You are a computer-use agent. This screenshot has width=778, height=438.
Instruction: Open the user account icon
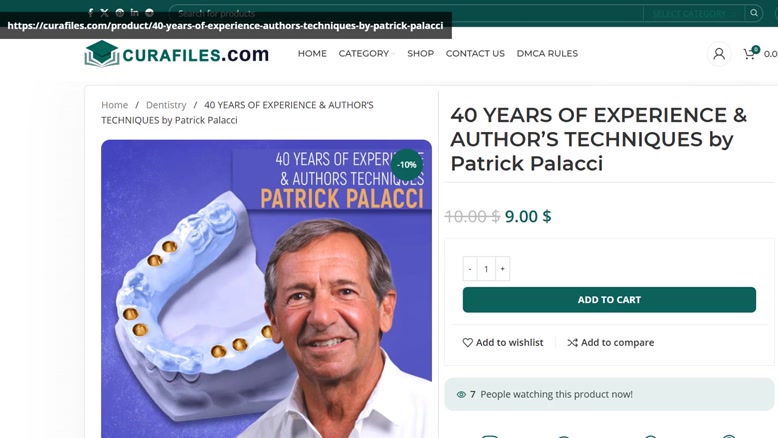[x=718, y=54]
